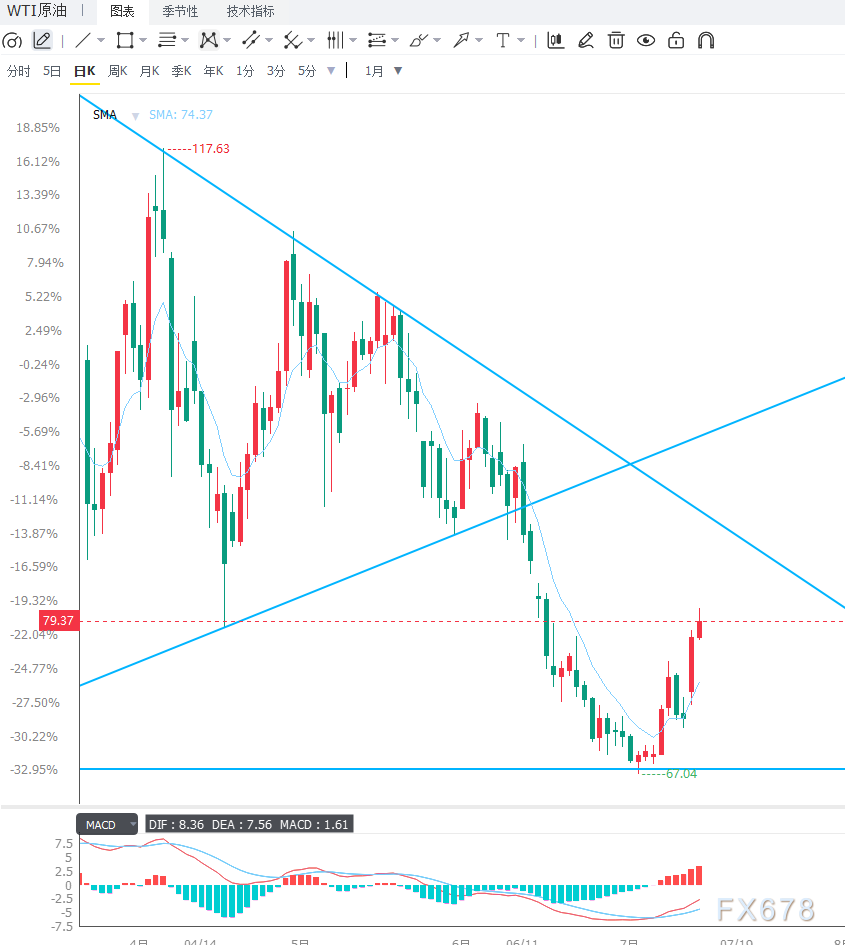Expand the text tool dropdown arrow
The width and height of the screenshot is (845, 945).
pos(521,40)
